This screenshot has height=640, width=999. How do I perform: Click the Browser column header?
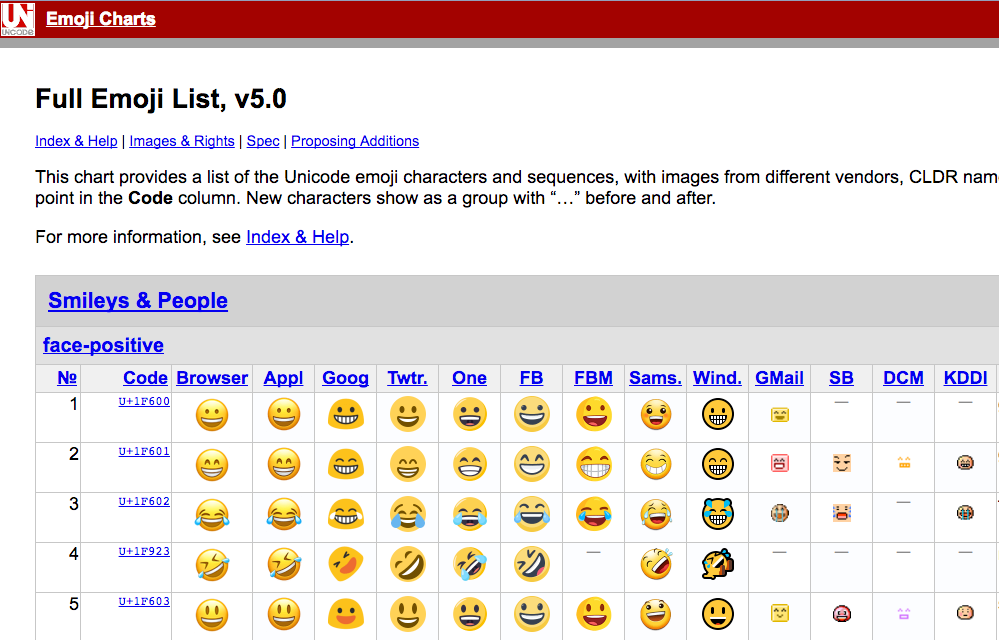[x=211, y=378]
